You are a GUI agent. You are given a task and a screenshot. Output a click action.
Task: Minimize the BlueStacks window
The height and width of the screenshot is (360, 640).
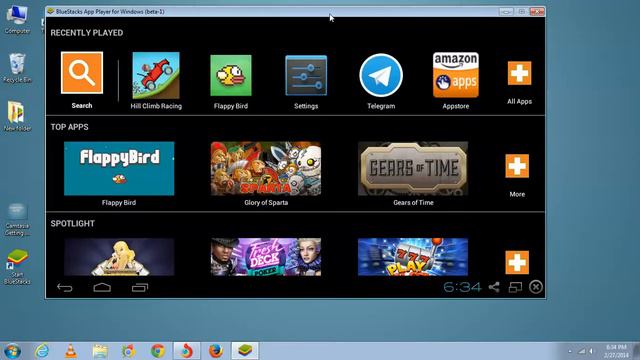coord(506,12)
